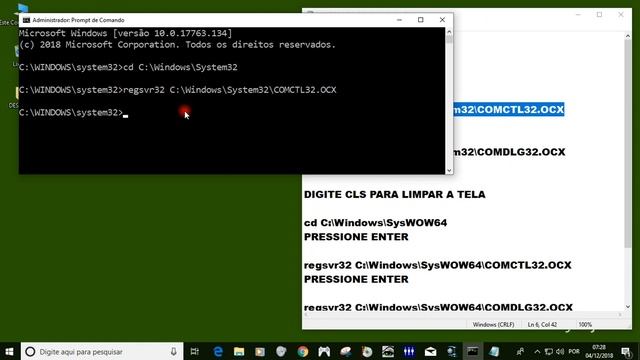Show hidden system tray icons
This screenshot has height=360, width=640.
(x=537, y=351)
